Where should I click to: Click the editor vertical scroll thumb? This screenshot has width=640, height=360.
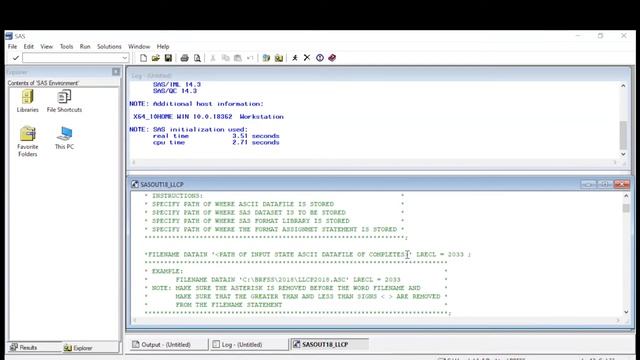point(626,208)
